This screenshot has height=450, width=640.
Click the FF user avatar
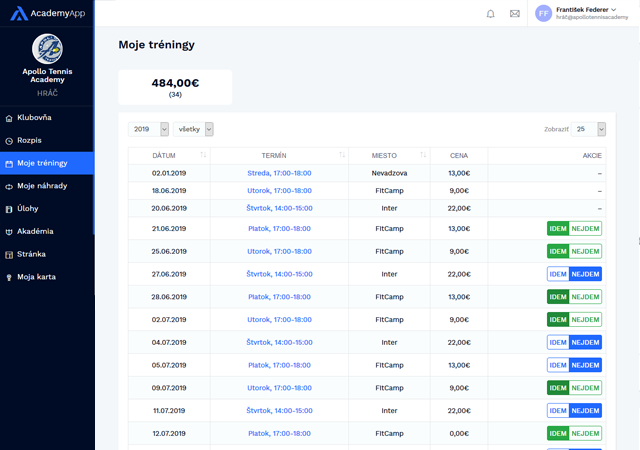click(543, 13)
